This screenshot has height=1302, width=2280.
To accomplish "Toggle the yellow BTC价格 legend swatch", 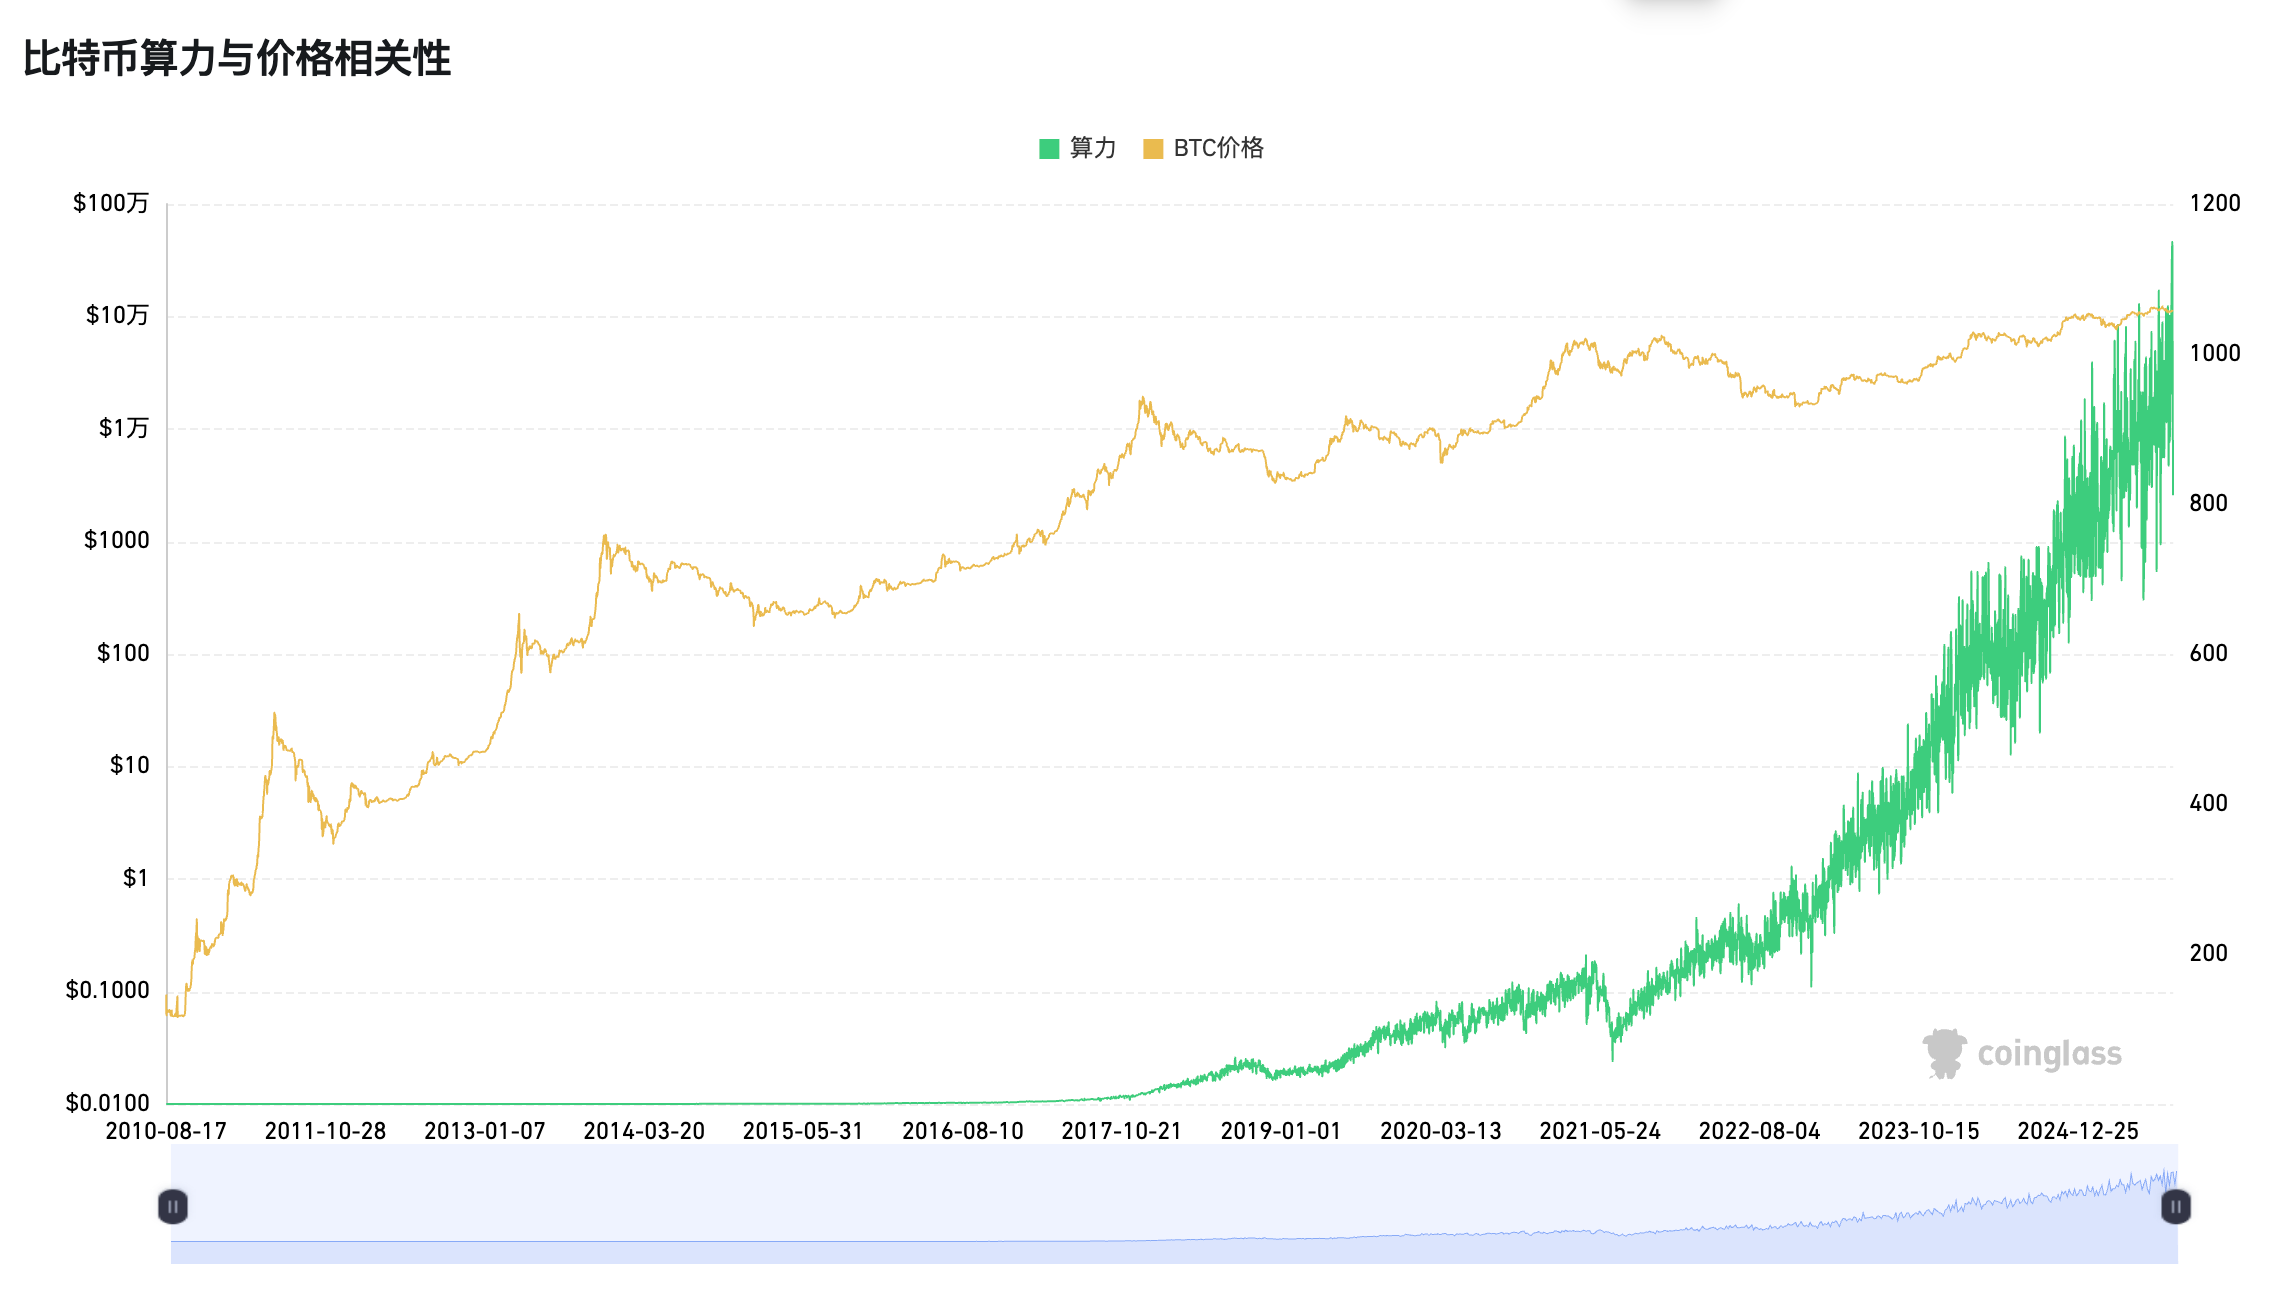I will point(1153,149).
